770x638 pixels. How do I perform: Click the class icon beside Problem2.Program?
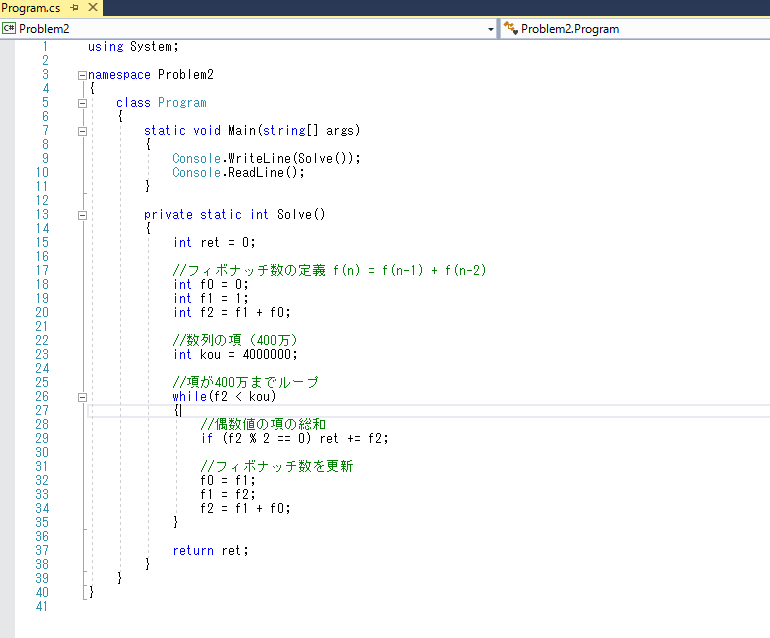pos(511,28)
